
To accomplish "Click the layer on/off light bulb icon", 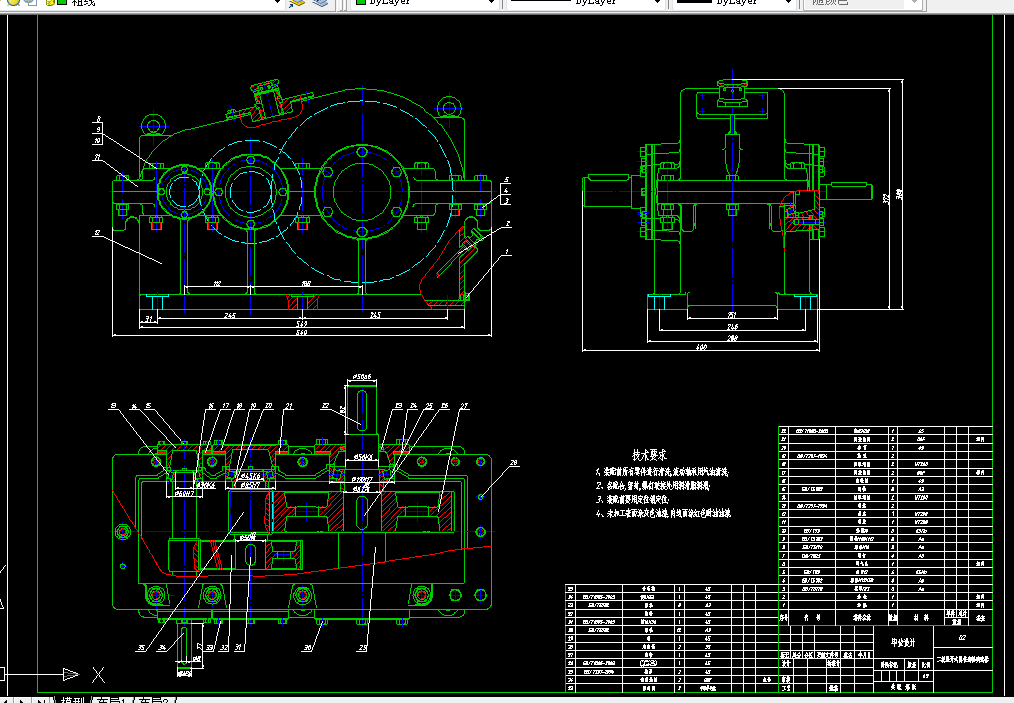I will click(14, 2).
